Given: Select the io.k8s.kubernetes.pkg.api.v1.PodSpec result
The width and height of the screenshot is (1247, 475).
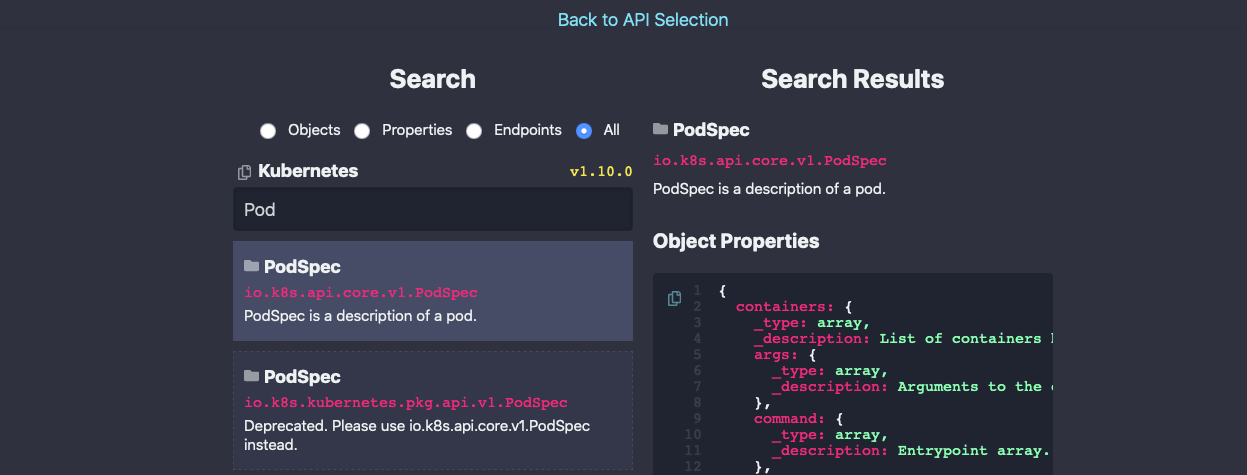Looking at the screenshot, I should point(406,403).
